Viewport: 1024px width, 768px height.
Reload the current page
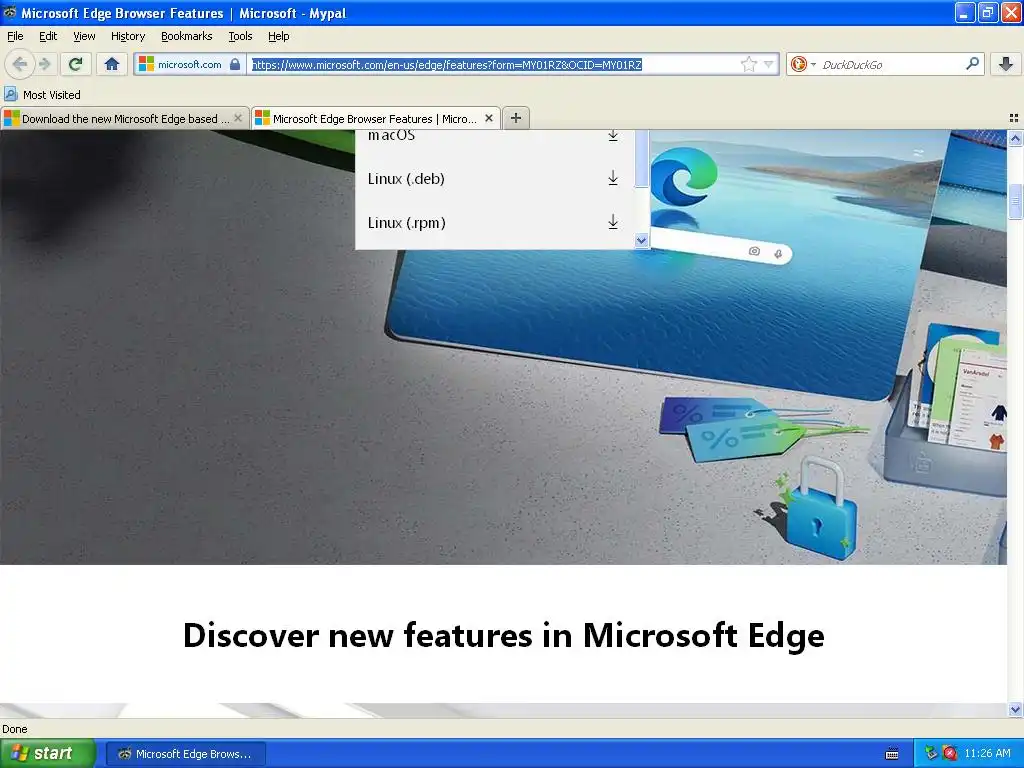pos(76,64)
